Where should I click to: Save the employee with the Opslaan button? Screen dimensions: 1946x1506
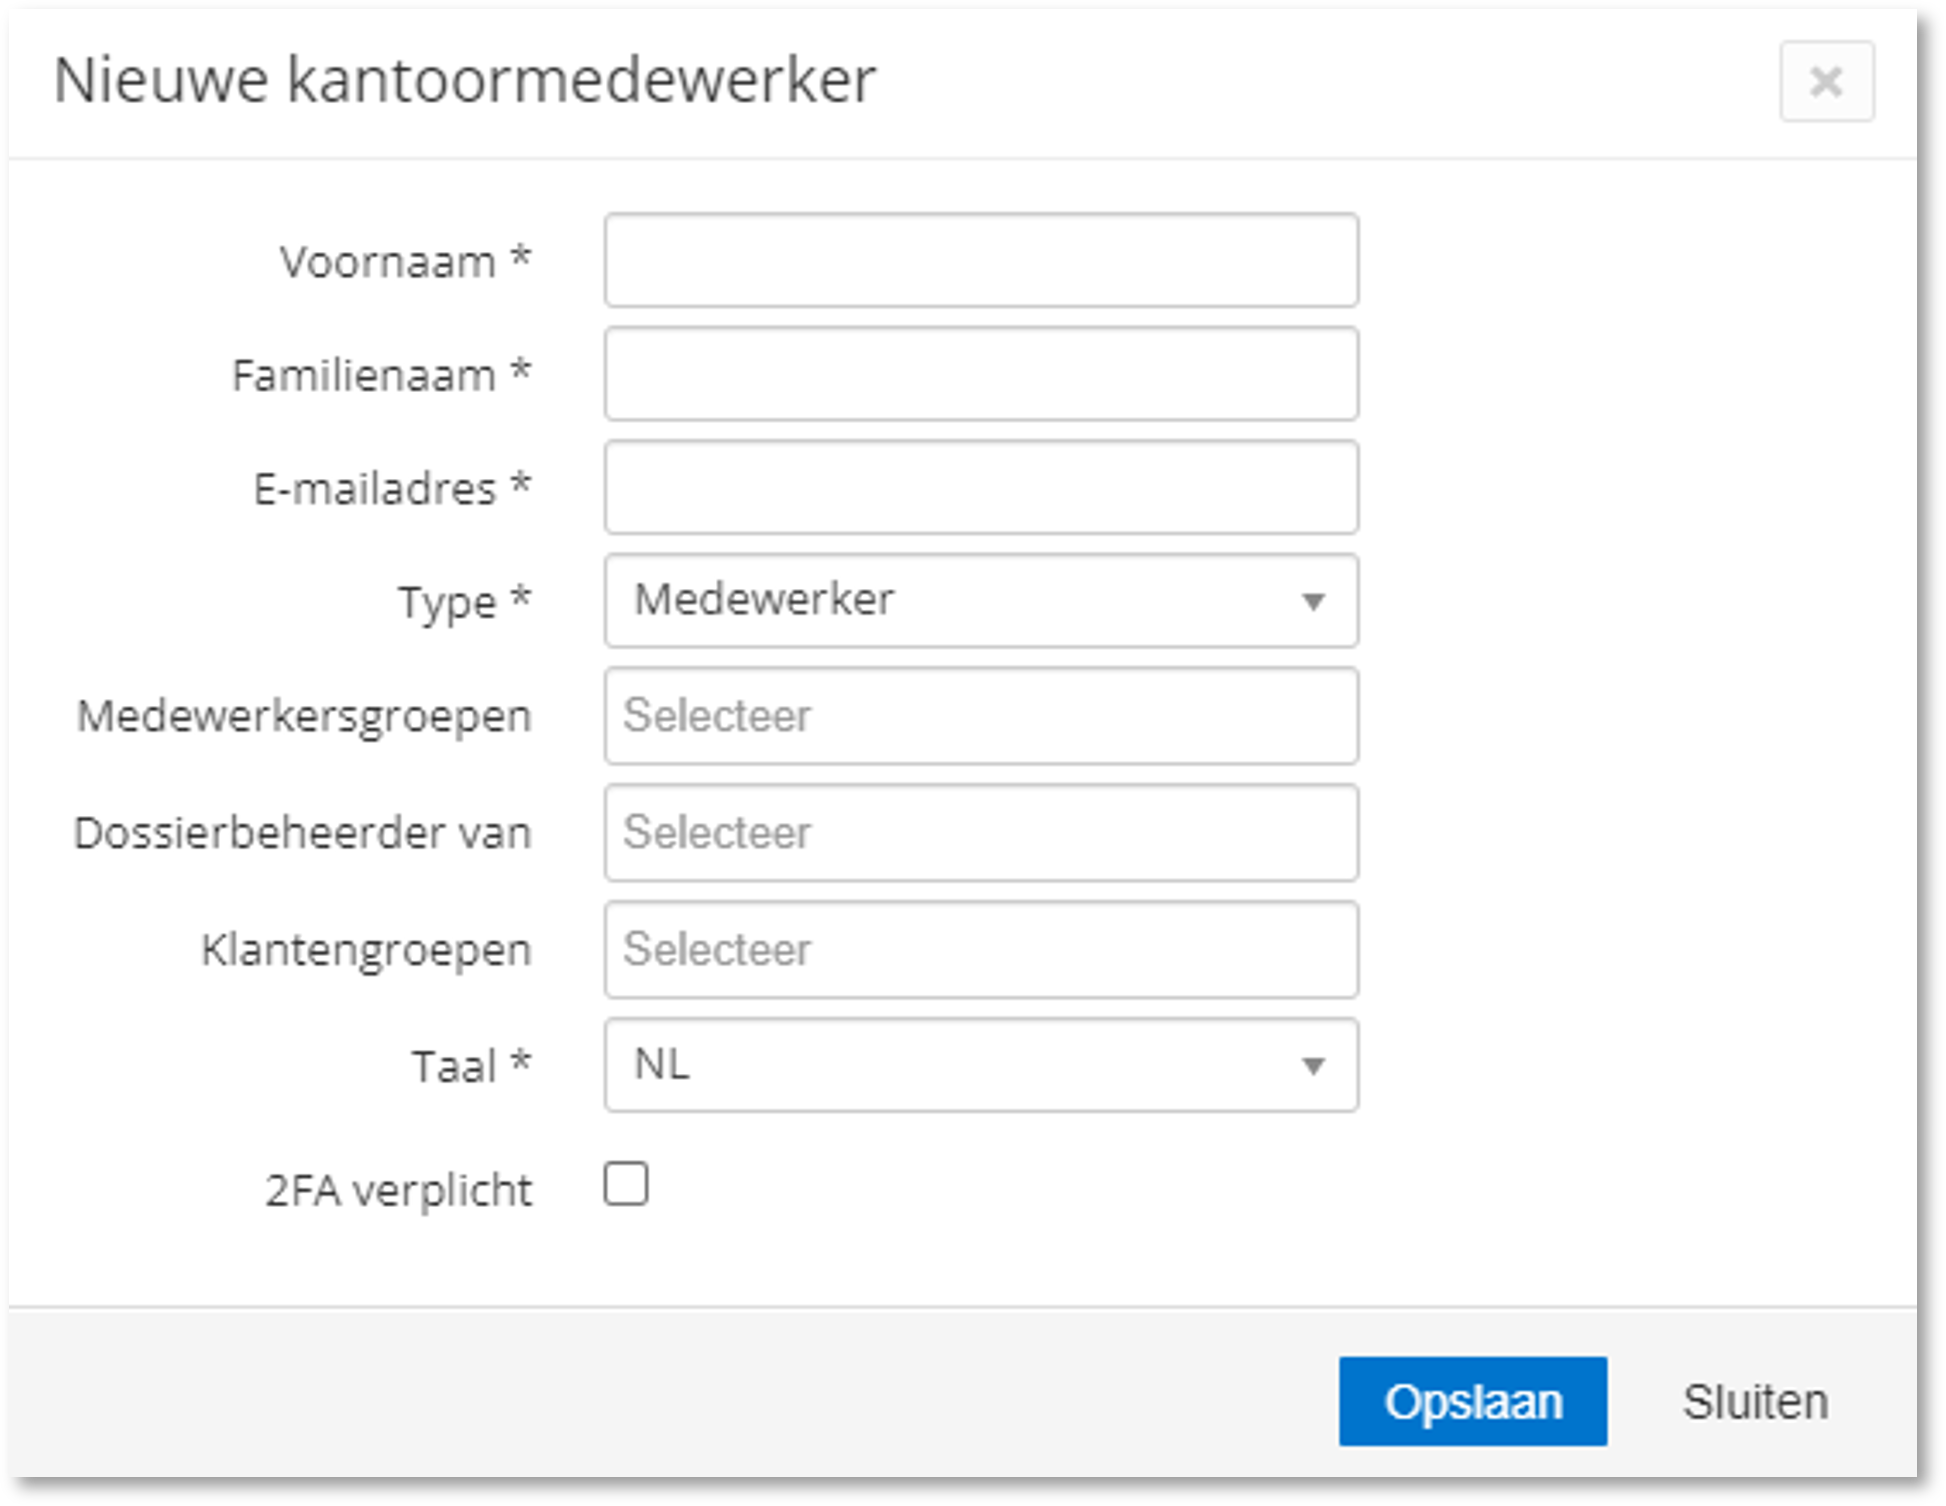(x=1472, y=1401)
